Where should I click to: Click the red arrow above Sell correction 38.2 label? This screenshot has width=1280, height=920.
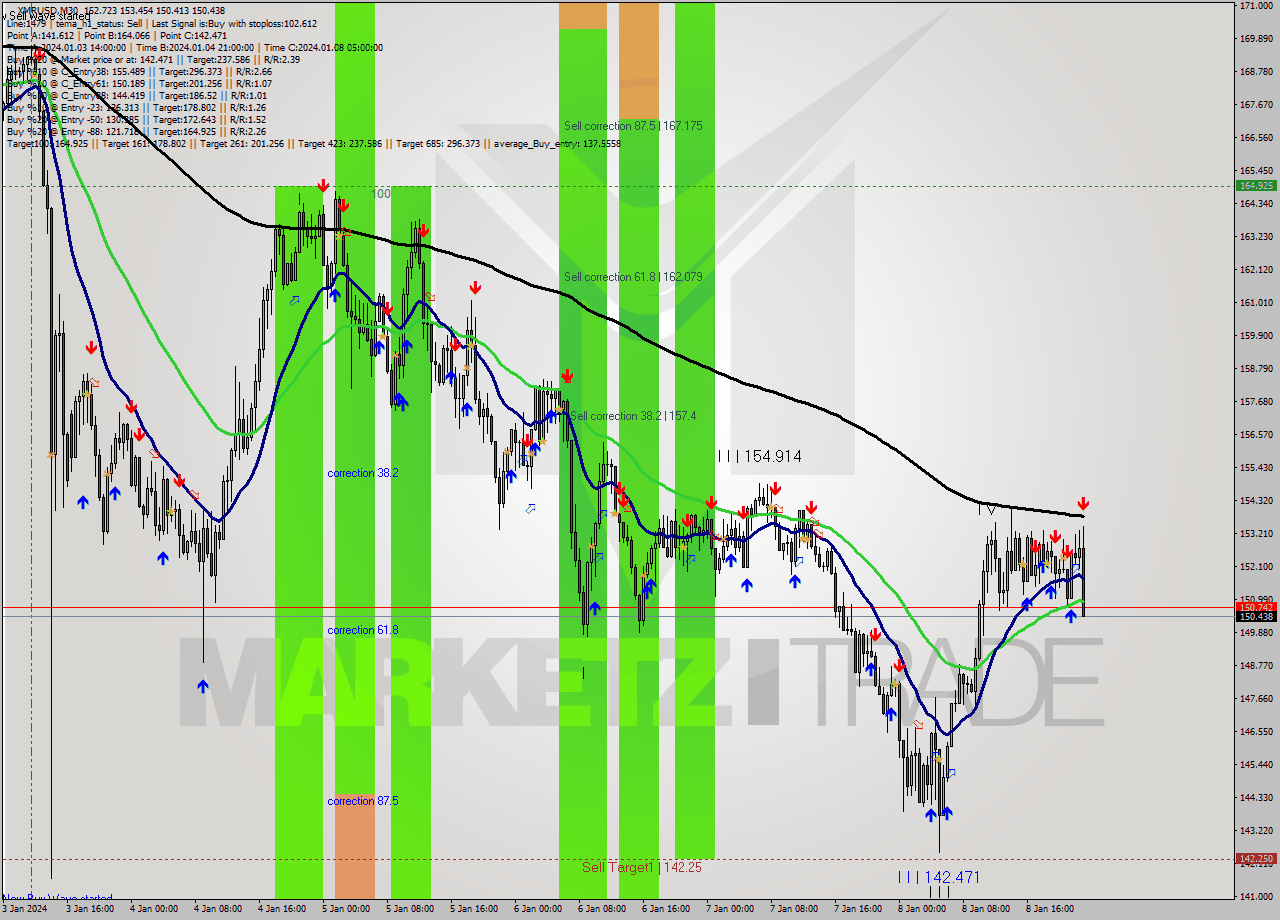(567, 376)
